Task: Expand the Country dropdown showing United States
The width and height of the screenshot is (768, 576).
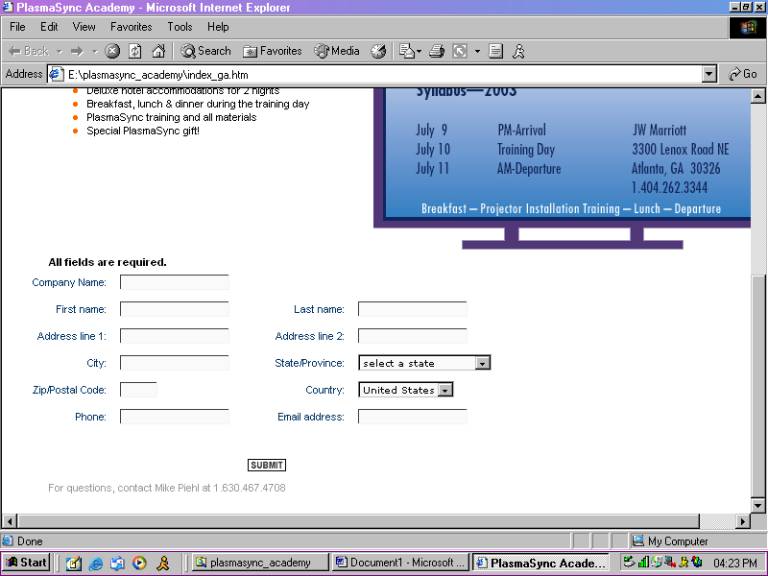Action: (x=445, y=390)
